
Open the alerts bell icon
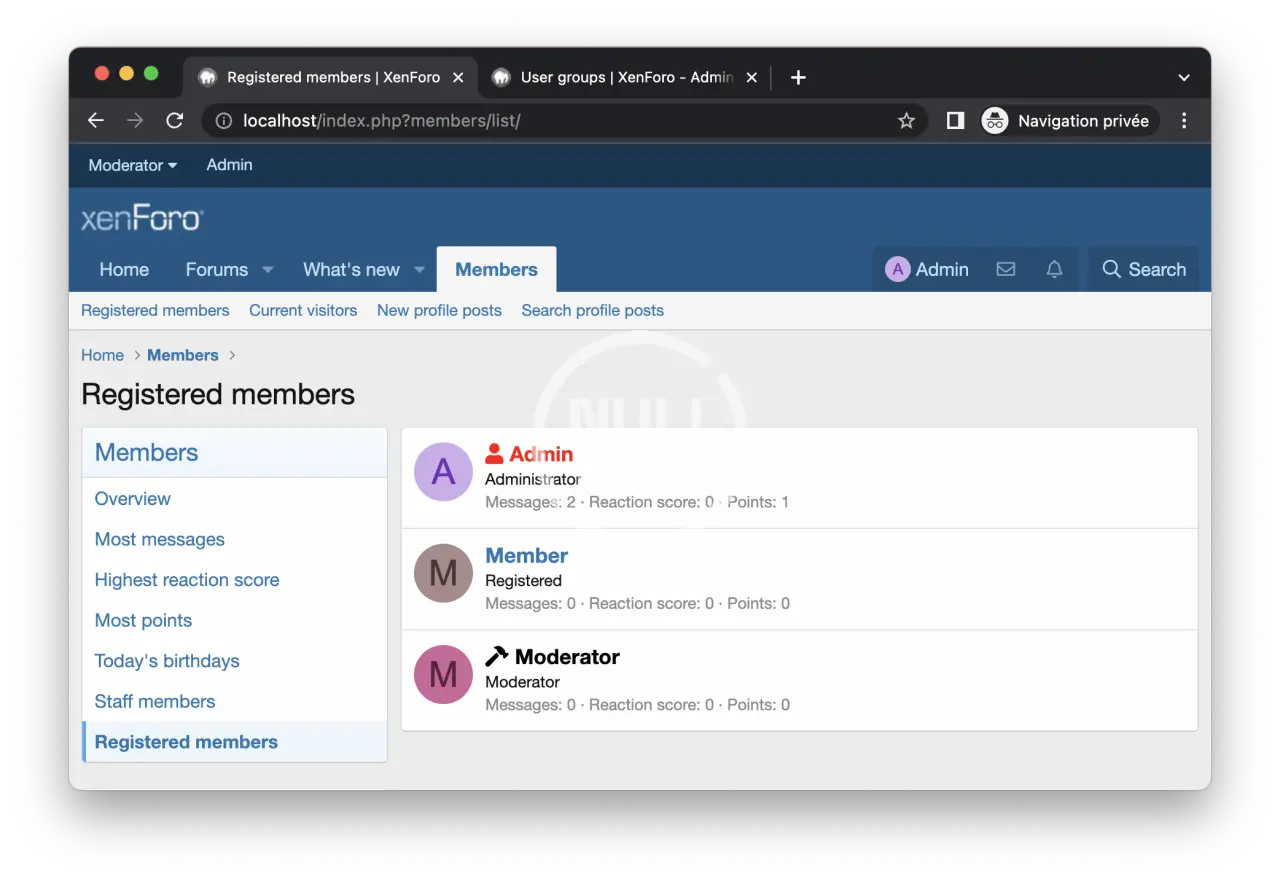(x=1054, y=270)
